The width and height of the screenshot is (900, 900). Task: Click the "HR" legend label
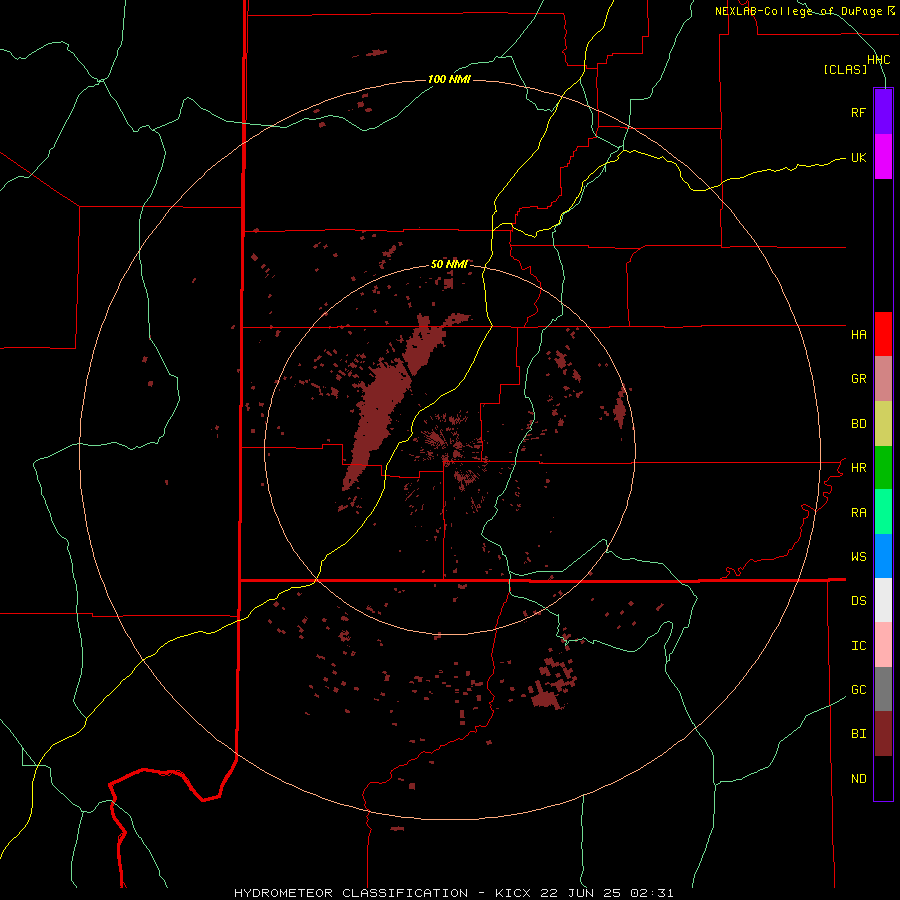[x=858, y=468]
